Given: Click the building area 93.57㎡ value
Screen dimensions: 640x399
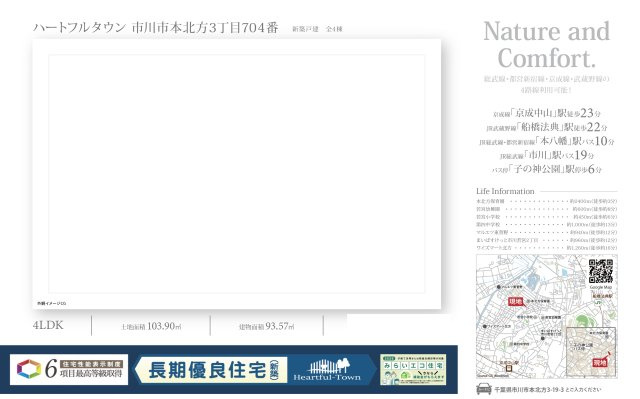Looking at the screenshot, I should 280,326.
